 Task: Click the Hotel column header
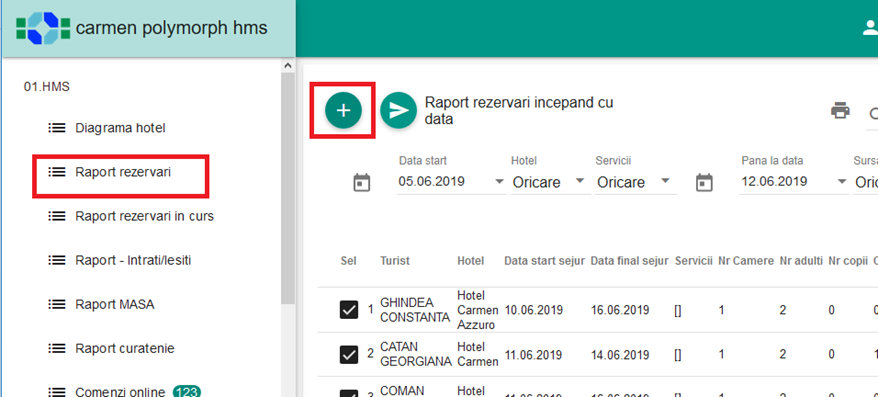click(470, 261)
